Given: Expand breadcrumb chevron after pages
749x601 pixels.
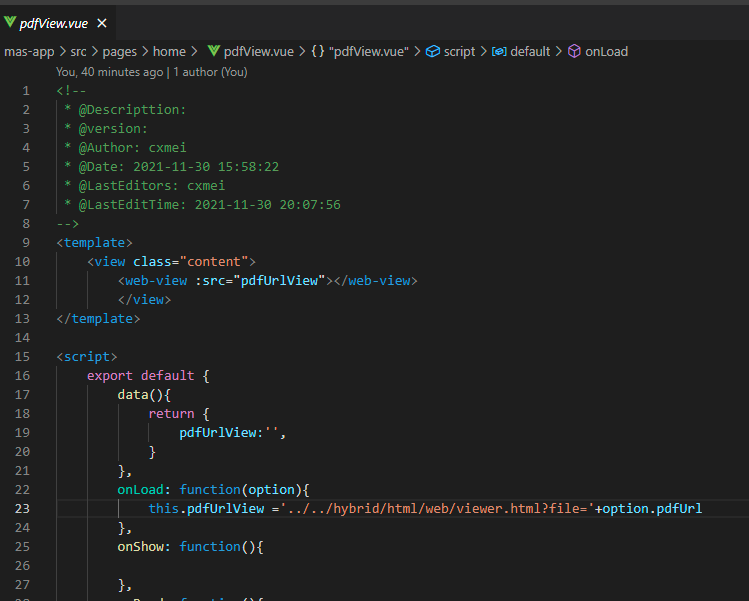Looking at the screenshot, I should pyautogui.click(x=145, y=52).
